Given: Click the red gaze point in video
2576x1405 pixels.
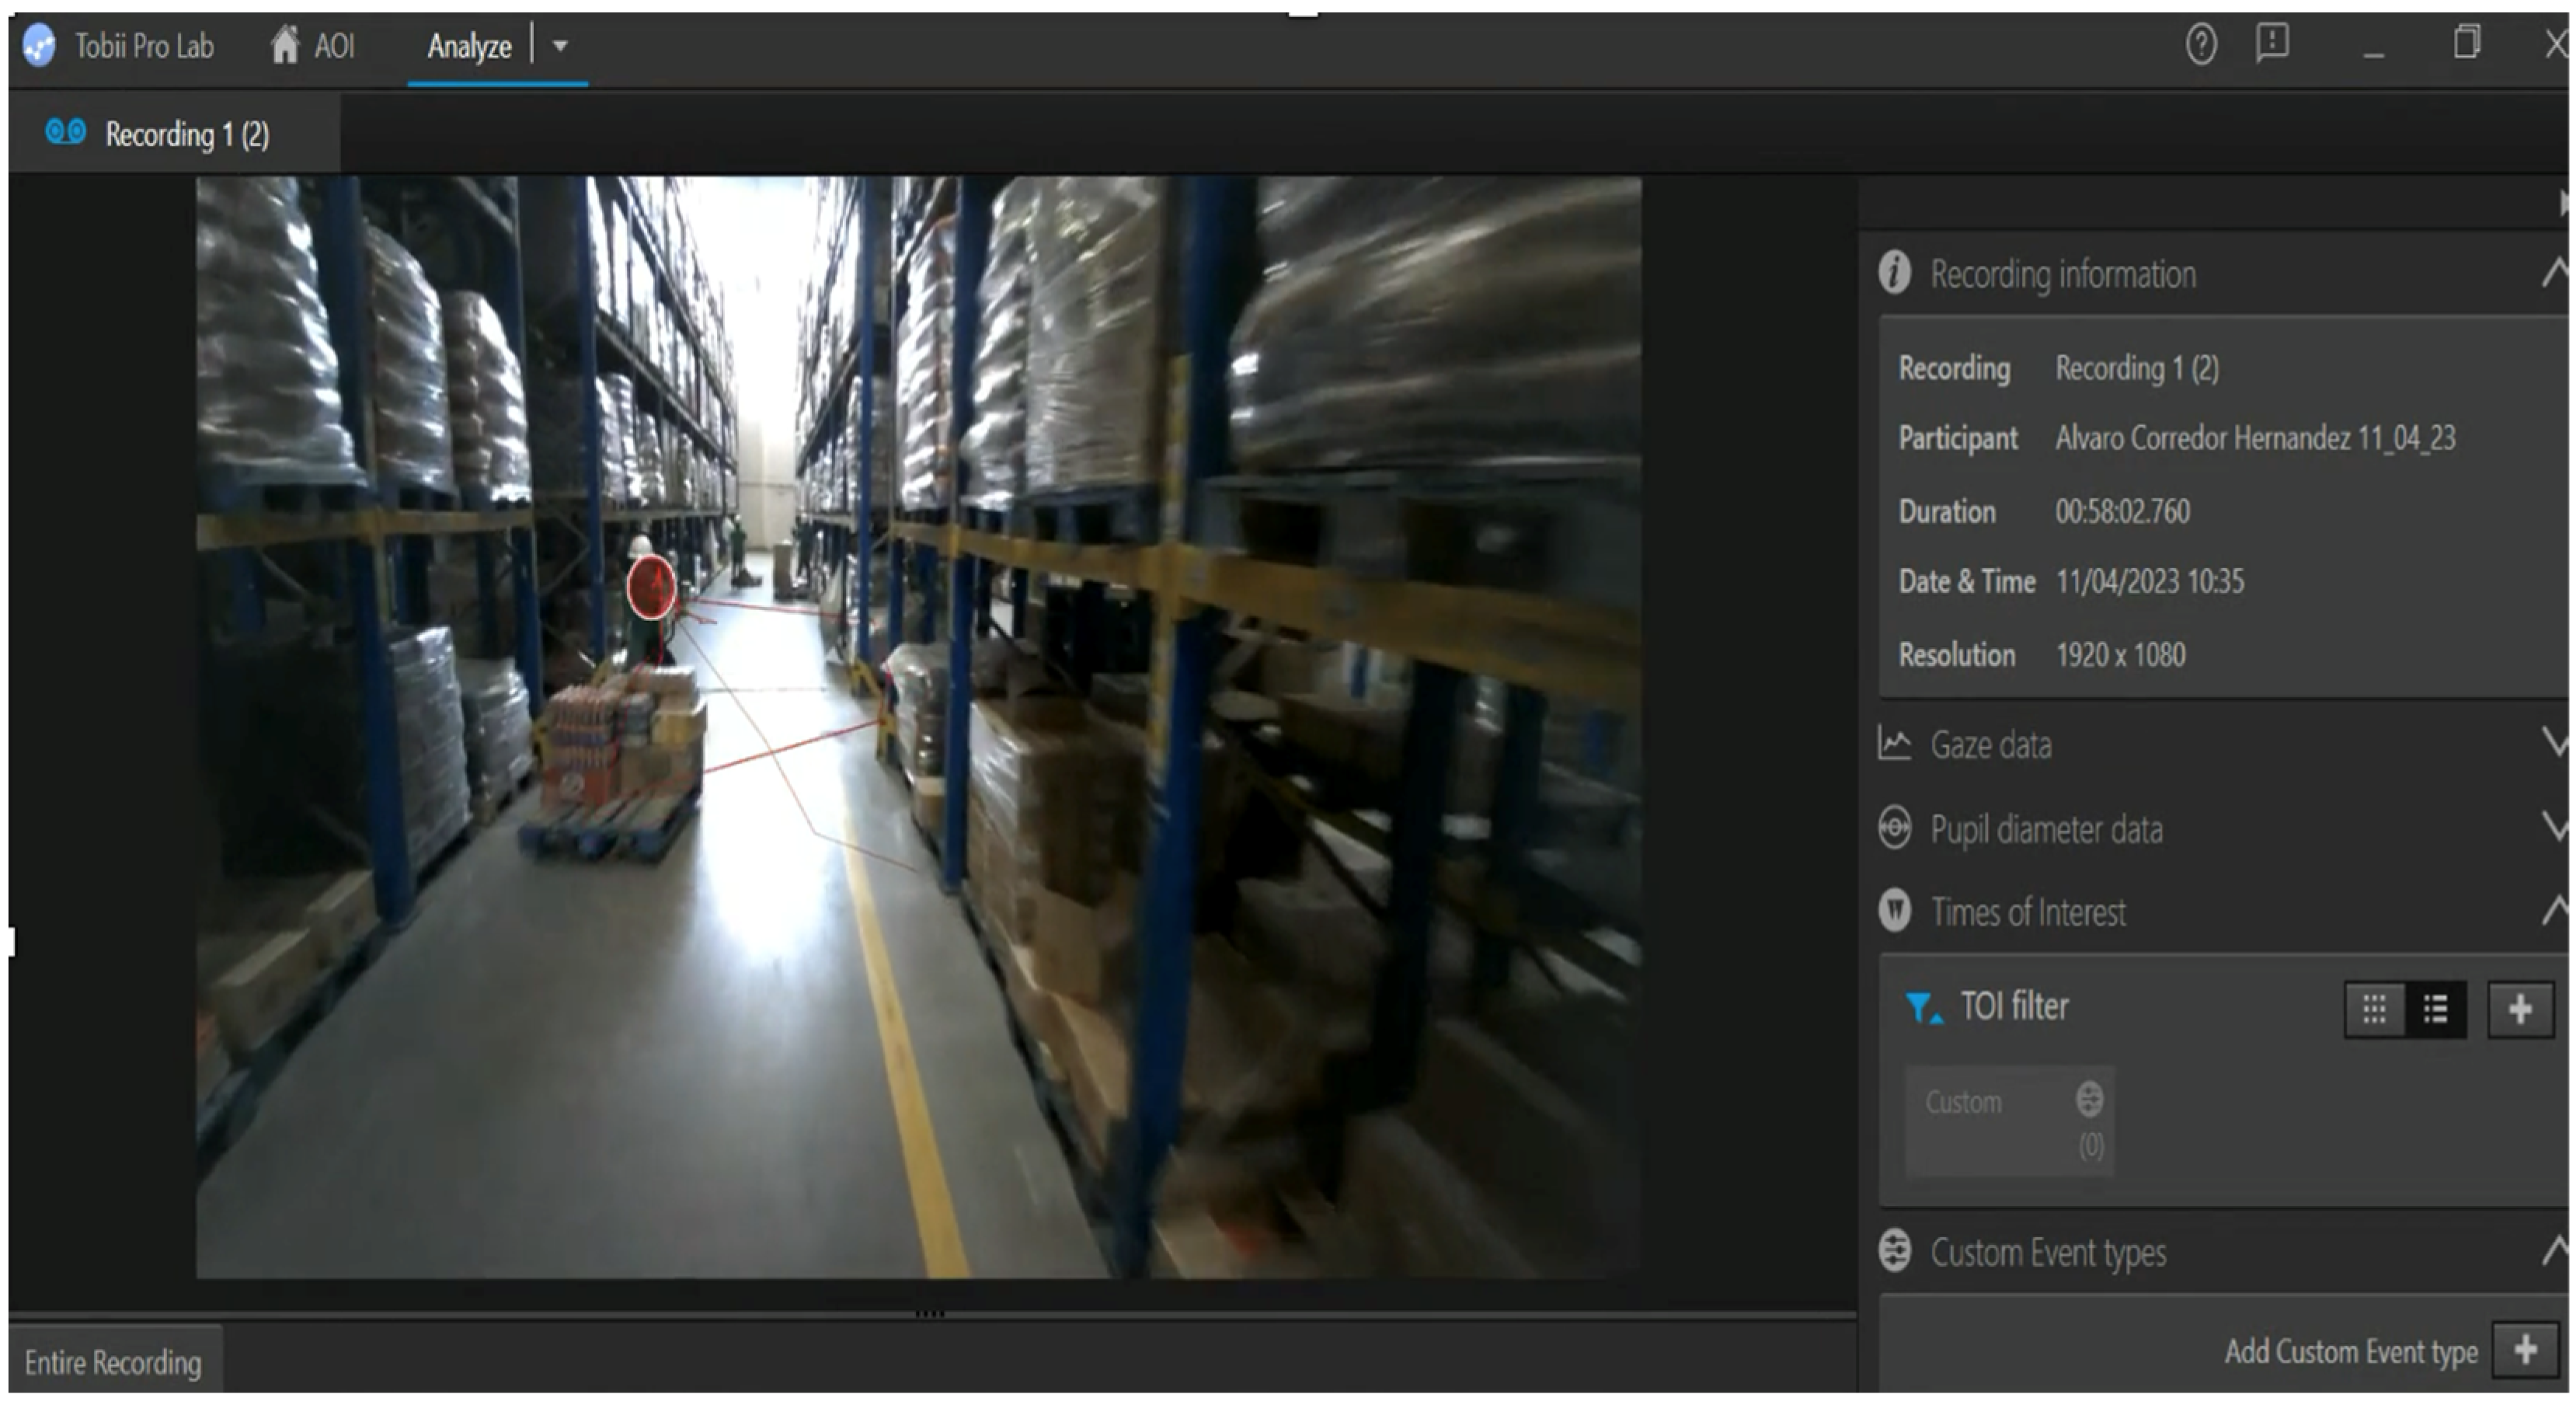Looking at the screenshot, I should coord(651,587).
